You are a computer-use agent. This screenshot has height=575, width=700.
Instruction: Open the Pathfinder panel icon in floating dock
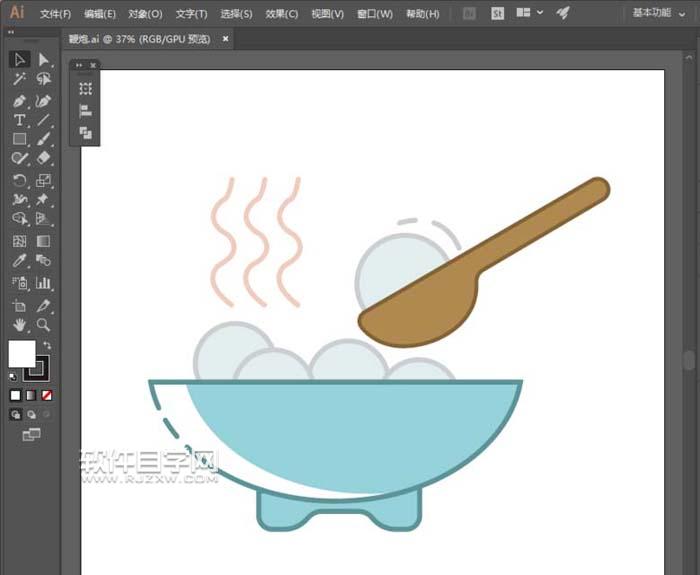pyautogui.click(x=85, y=133)
